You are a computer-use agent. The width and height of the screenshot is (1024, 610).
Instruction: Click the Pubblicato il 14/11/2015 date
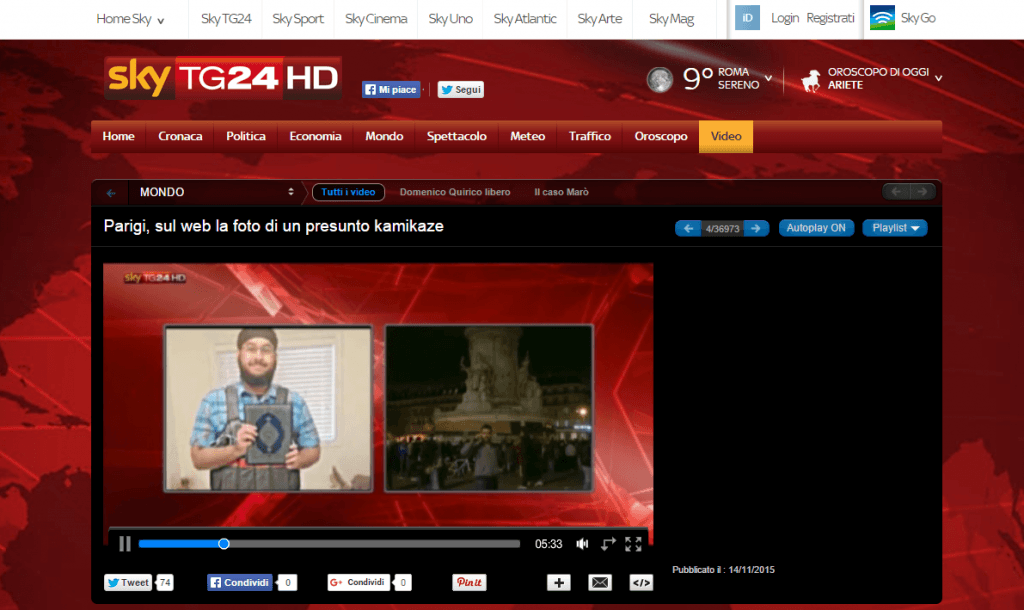(724, 570)
